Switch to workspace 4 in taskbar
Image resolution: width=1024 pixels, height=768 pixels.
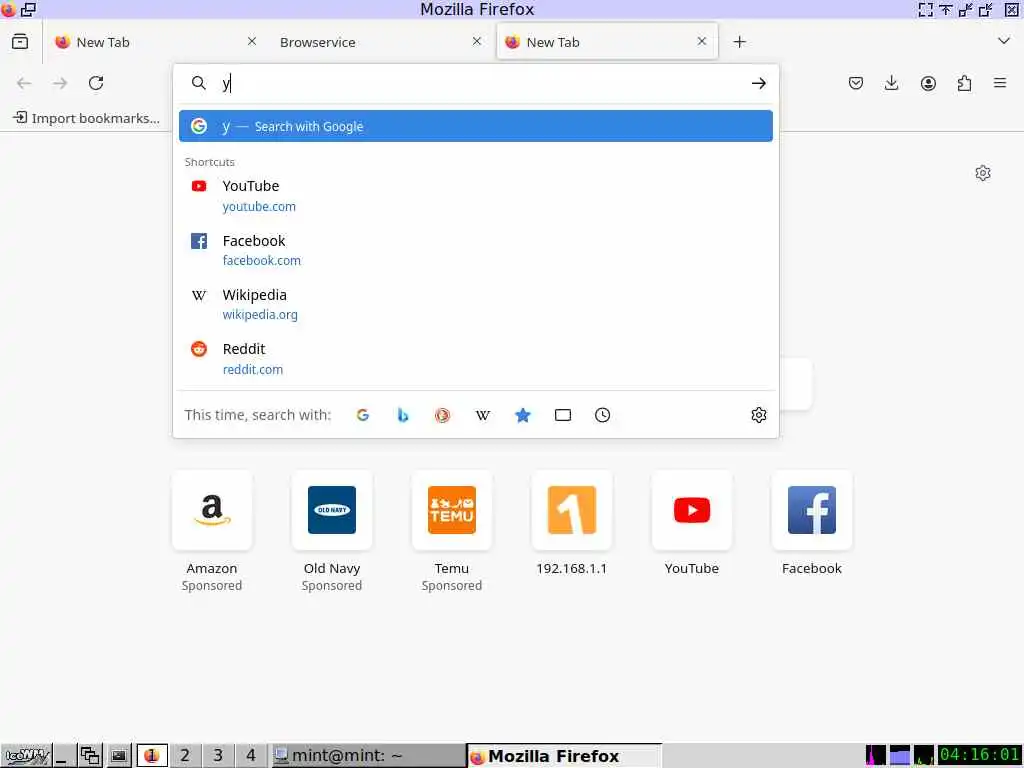click(x=251, y=756)
